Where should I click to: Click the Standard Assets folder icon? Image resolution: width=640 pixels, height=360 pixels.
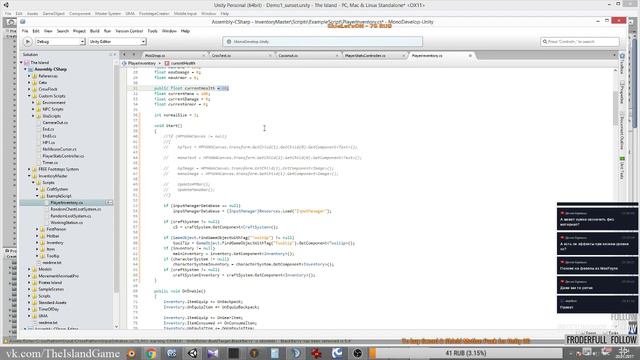(35, 303)
